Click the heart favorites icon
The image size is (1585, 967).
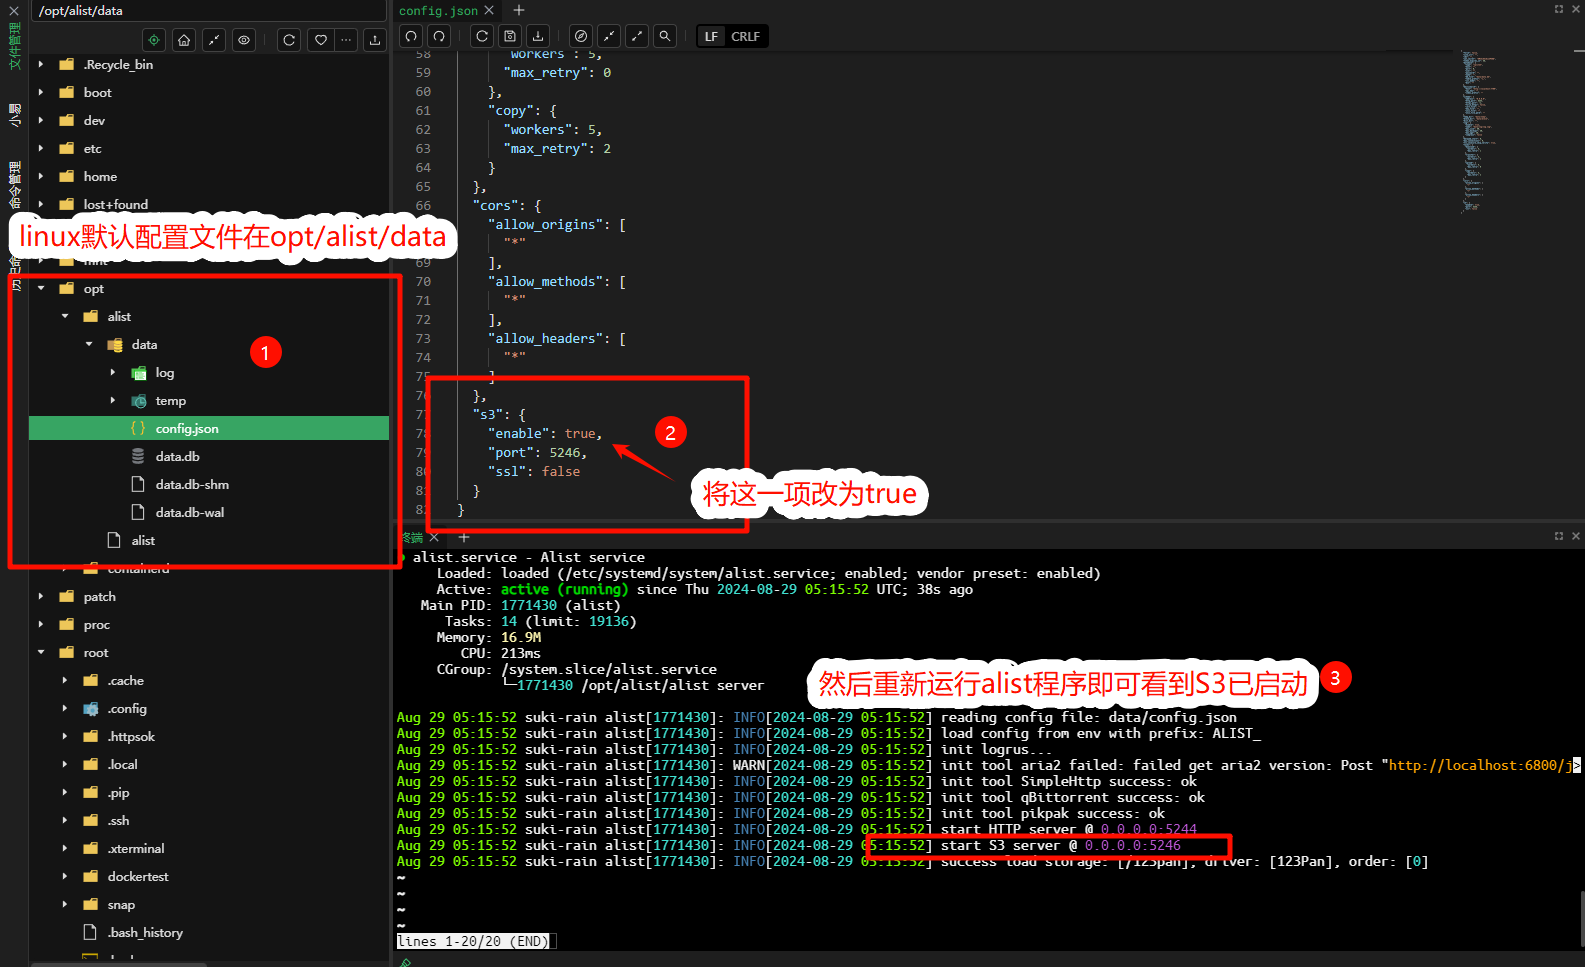click(320, 40)
